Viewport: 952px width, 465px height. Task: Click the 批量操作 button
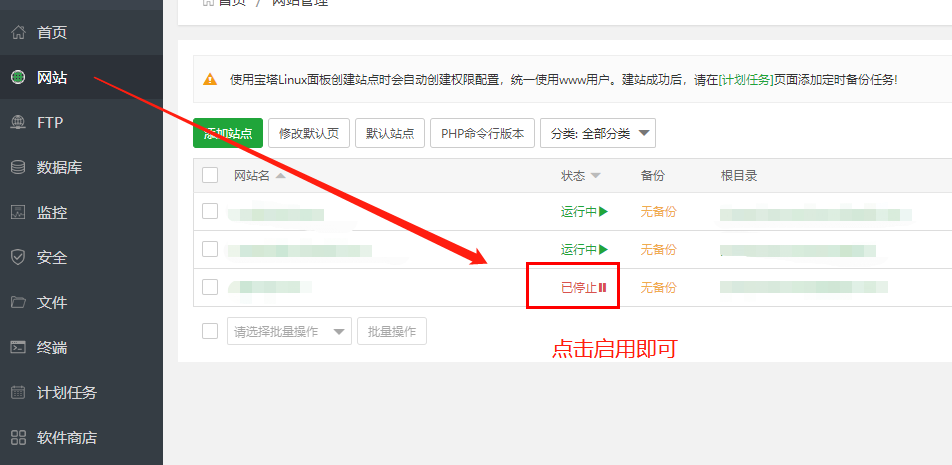(x=392, y=331)
